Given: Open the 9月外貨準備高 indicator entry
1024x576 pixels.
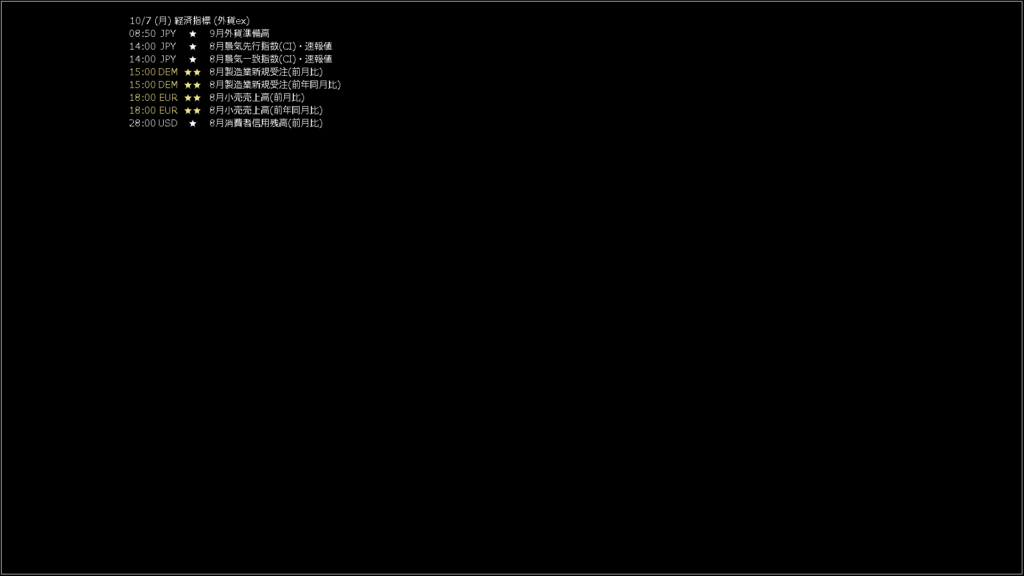Looking at the screenshot, I should 239,33.
